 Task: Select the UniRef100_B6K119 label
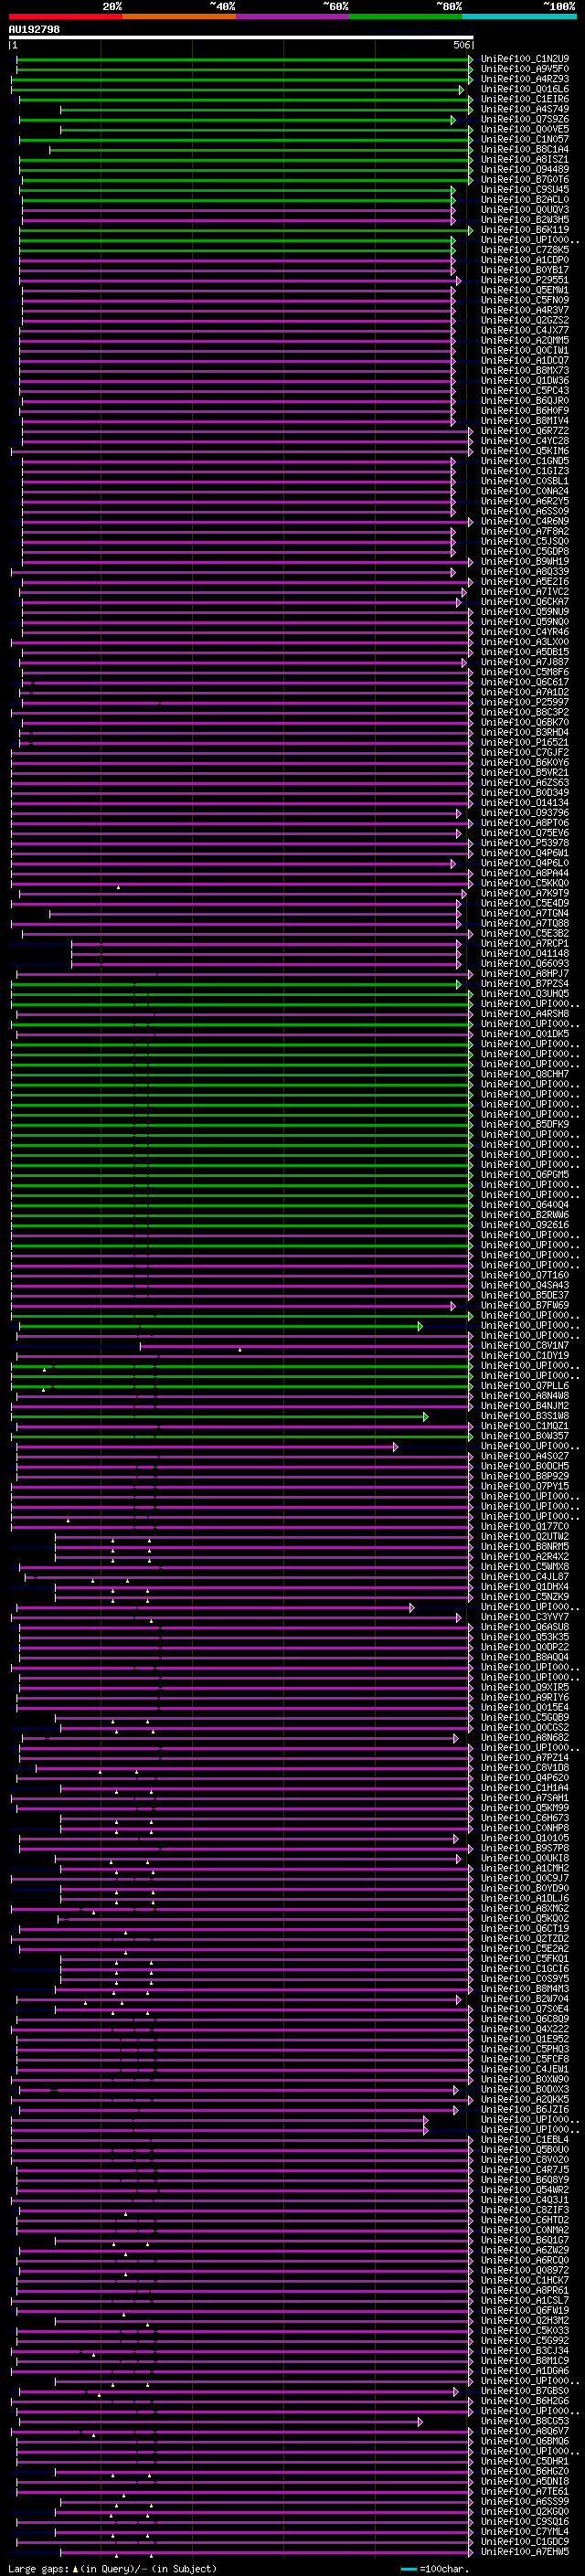click(525, 229)
